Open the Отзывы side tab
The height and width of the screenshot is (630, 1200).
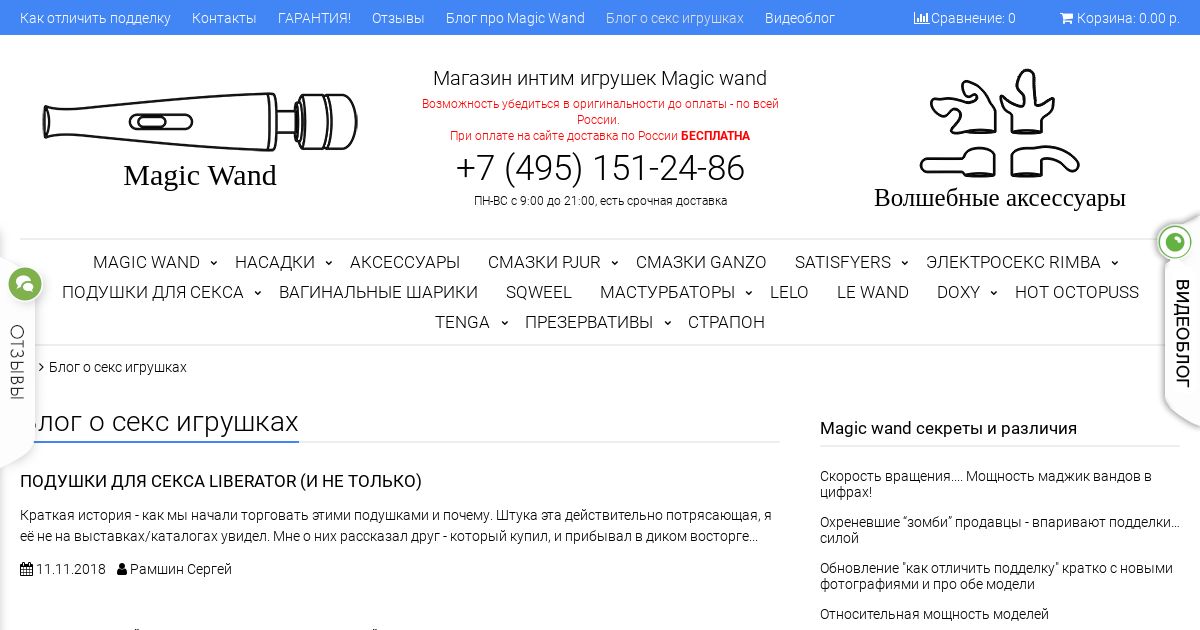(x=16, y=362)
